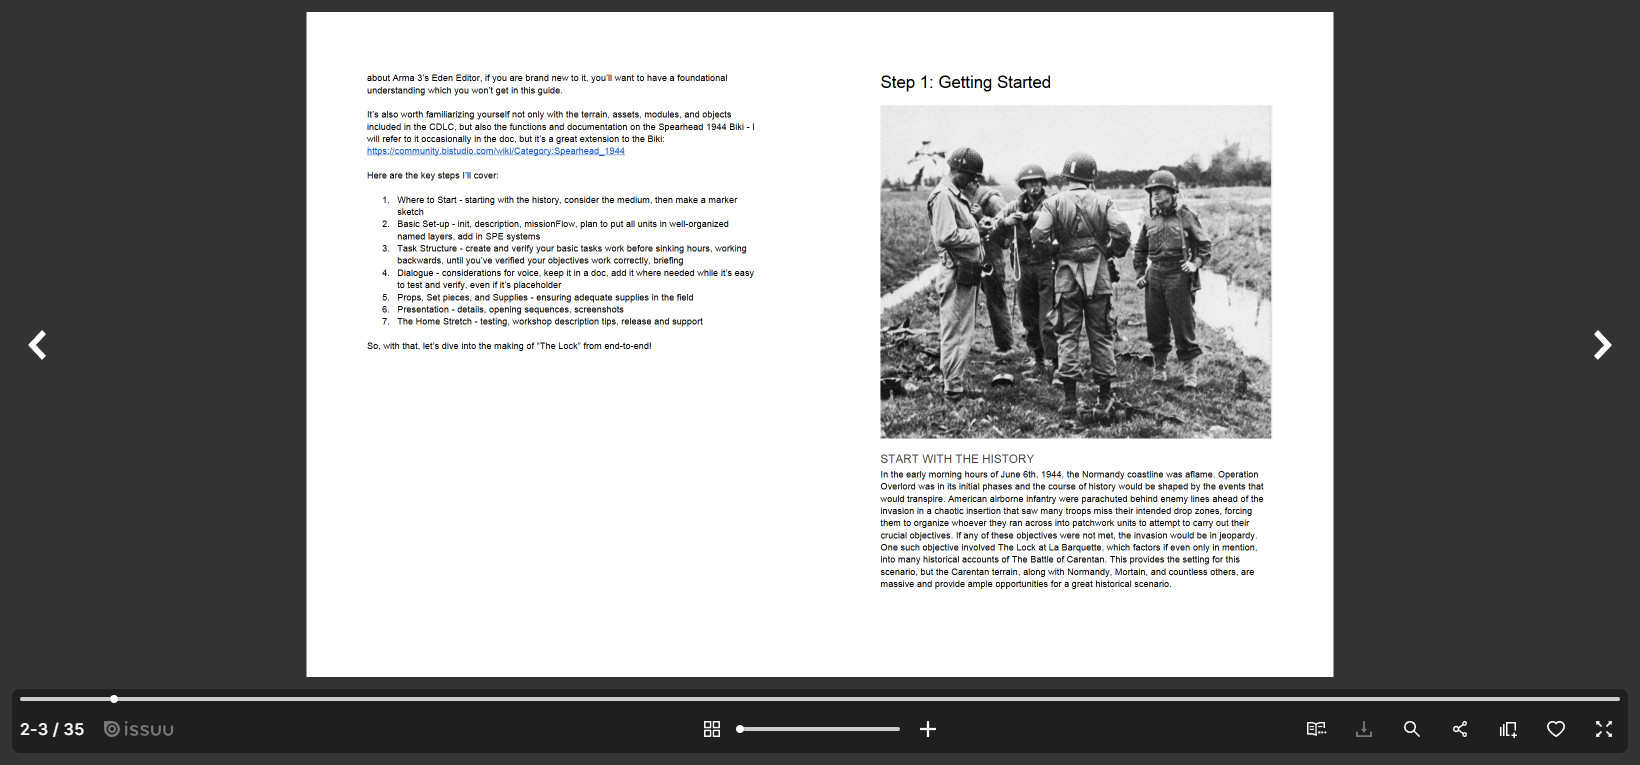
Task: Click the black-and-white soldiers photograph
Action: pos(1075,272)
